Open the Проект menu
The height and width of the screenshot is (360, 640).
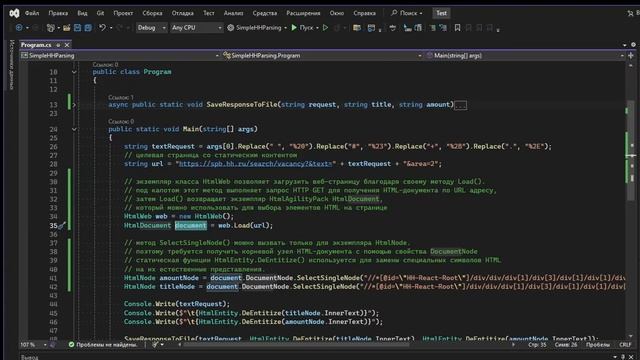[123, 13]
